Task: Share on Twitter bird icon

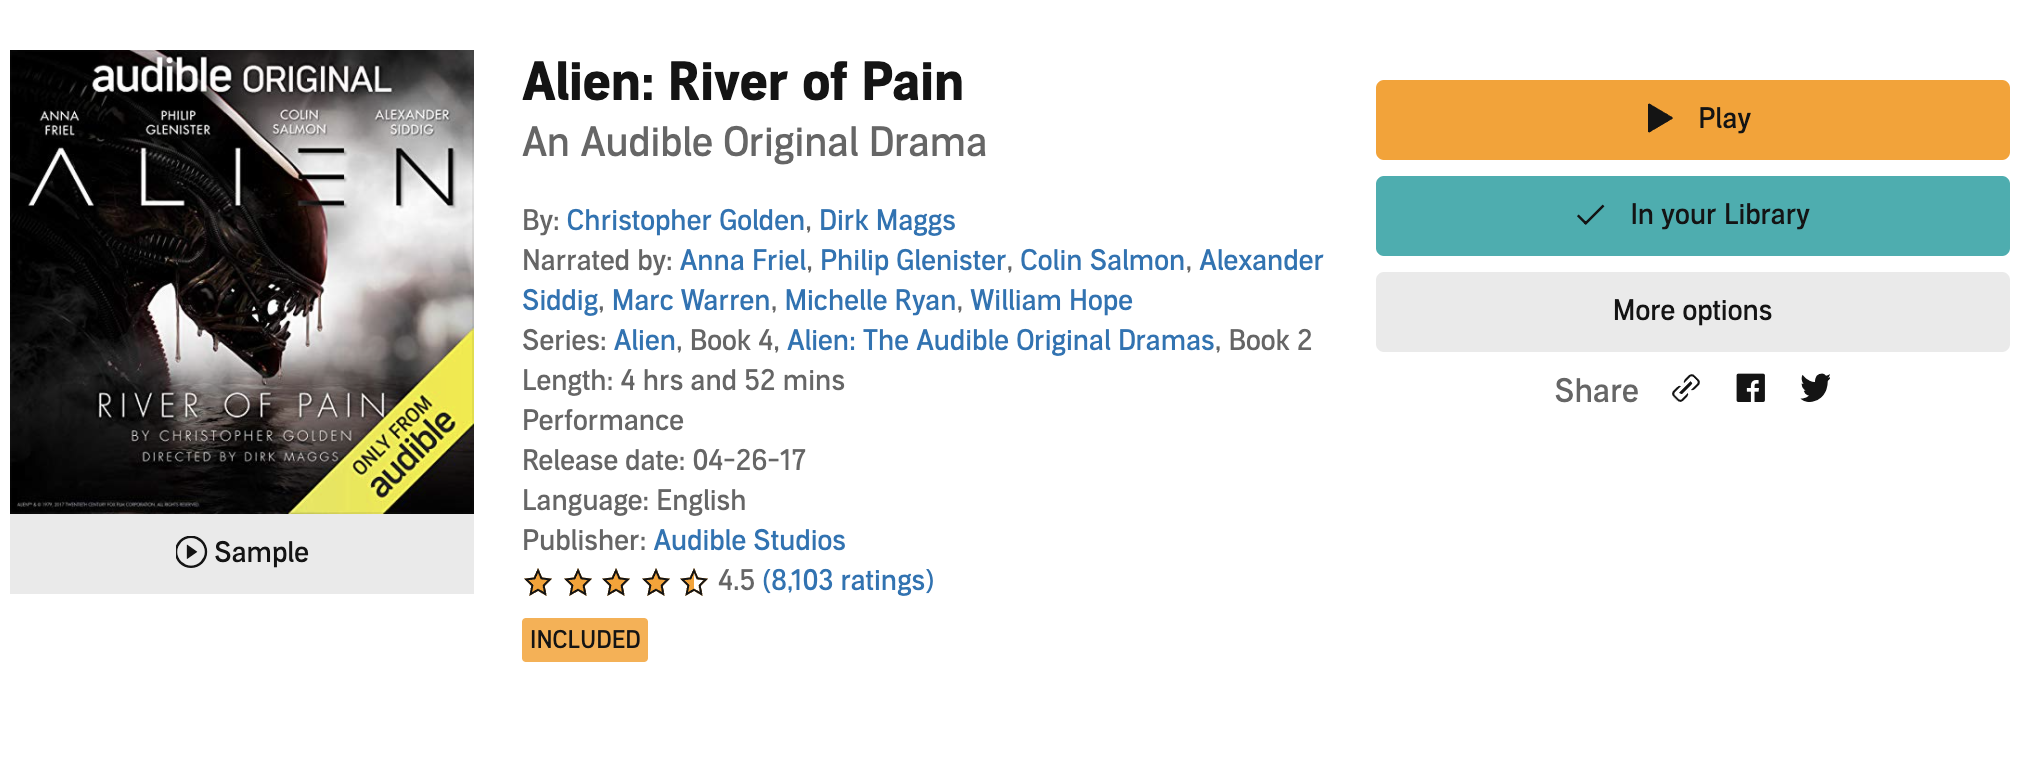Action: pos(1815,388)
